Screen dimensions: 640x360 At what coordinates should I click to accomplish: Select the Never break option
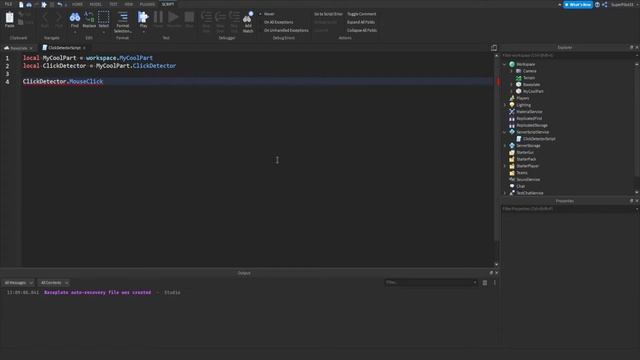269,14
